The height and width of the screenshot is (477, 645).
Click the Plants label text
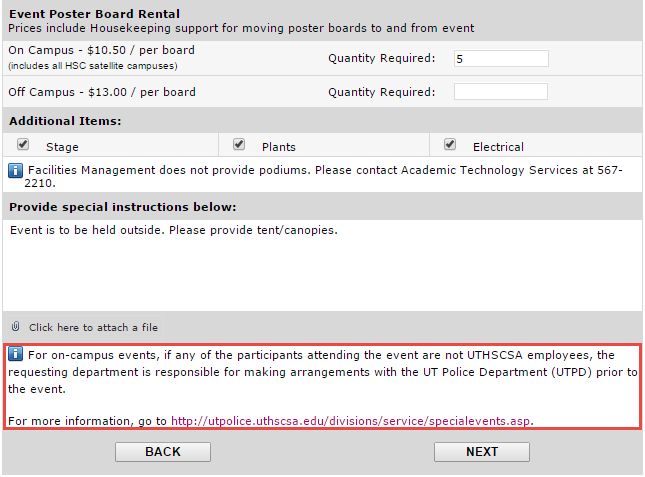pyautogui.click(x=278, y=147)
